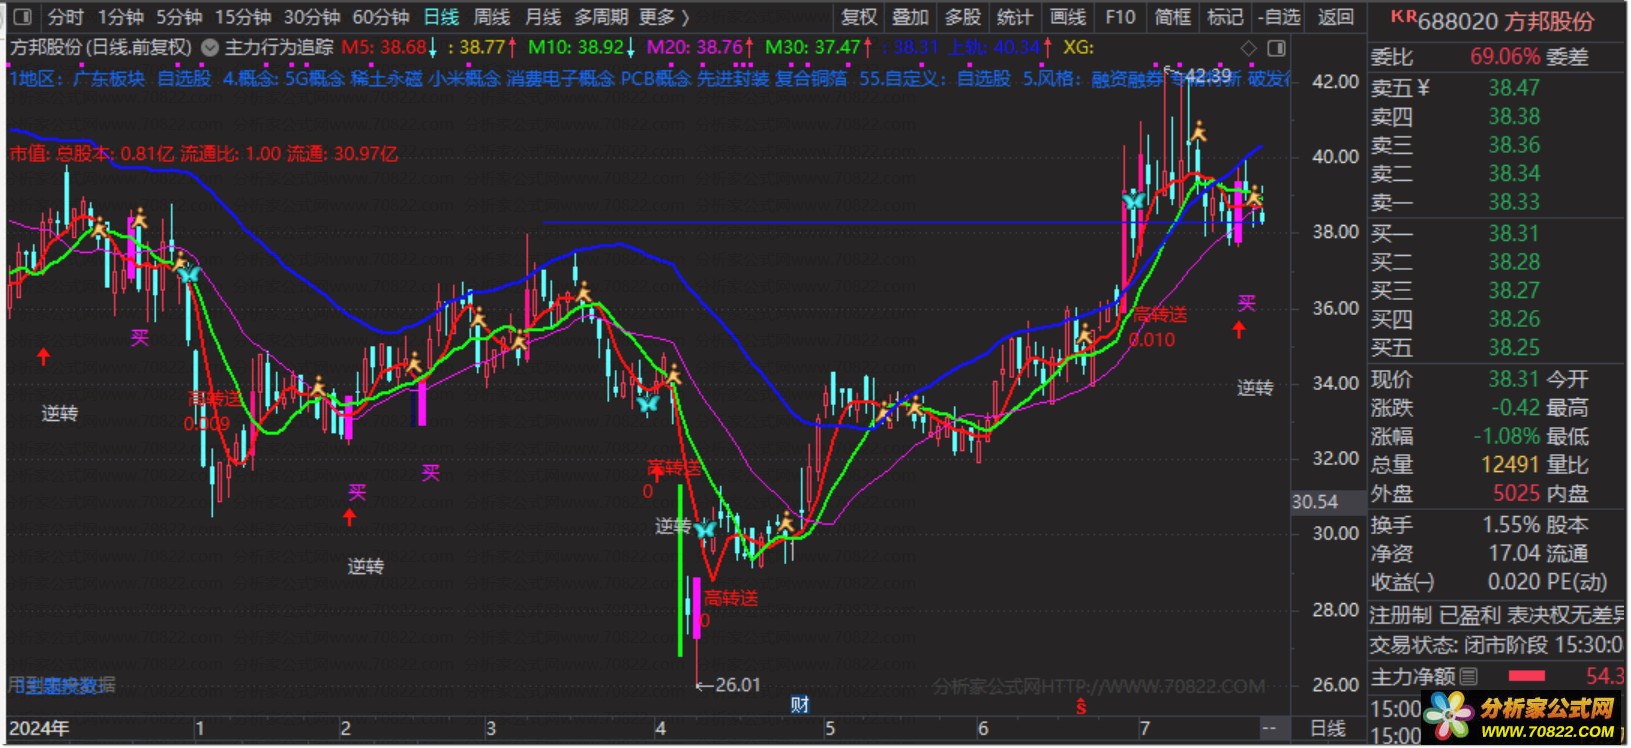Click the 现价 value 38.31
1631x748 pixels.
tap(1514, 380)
